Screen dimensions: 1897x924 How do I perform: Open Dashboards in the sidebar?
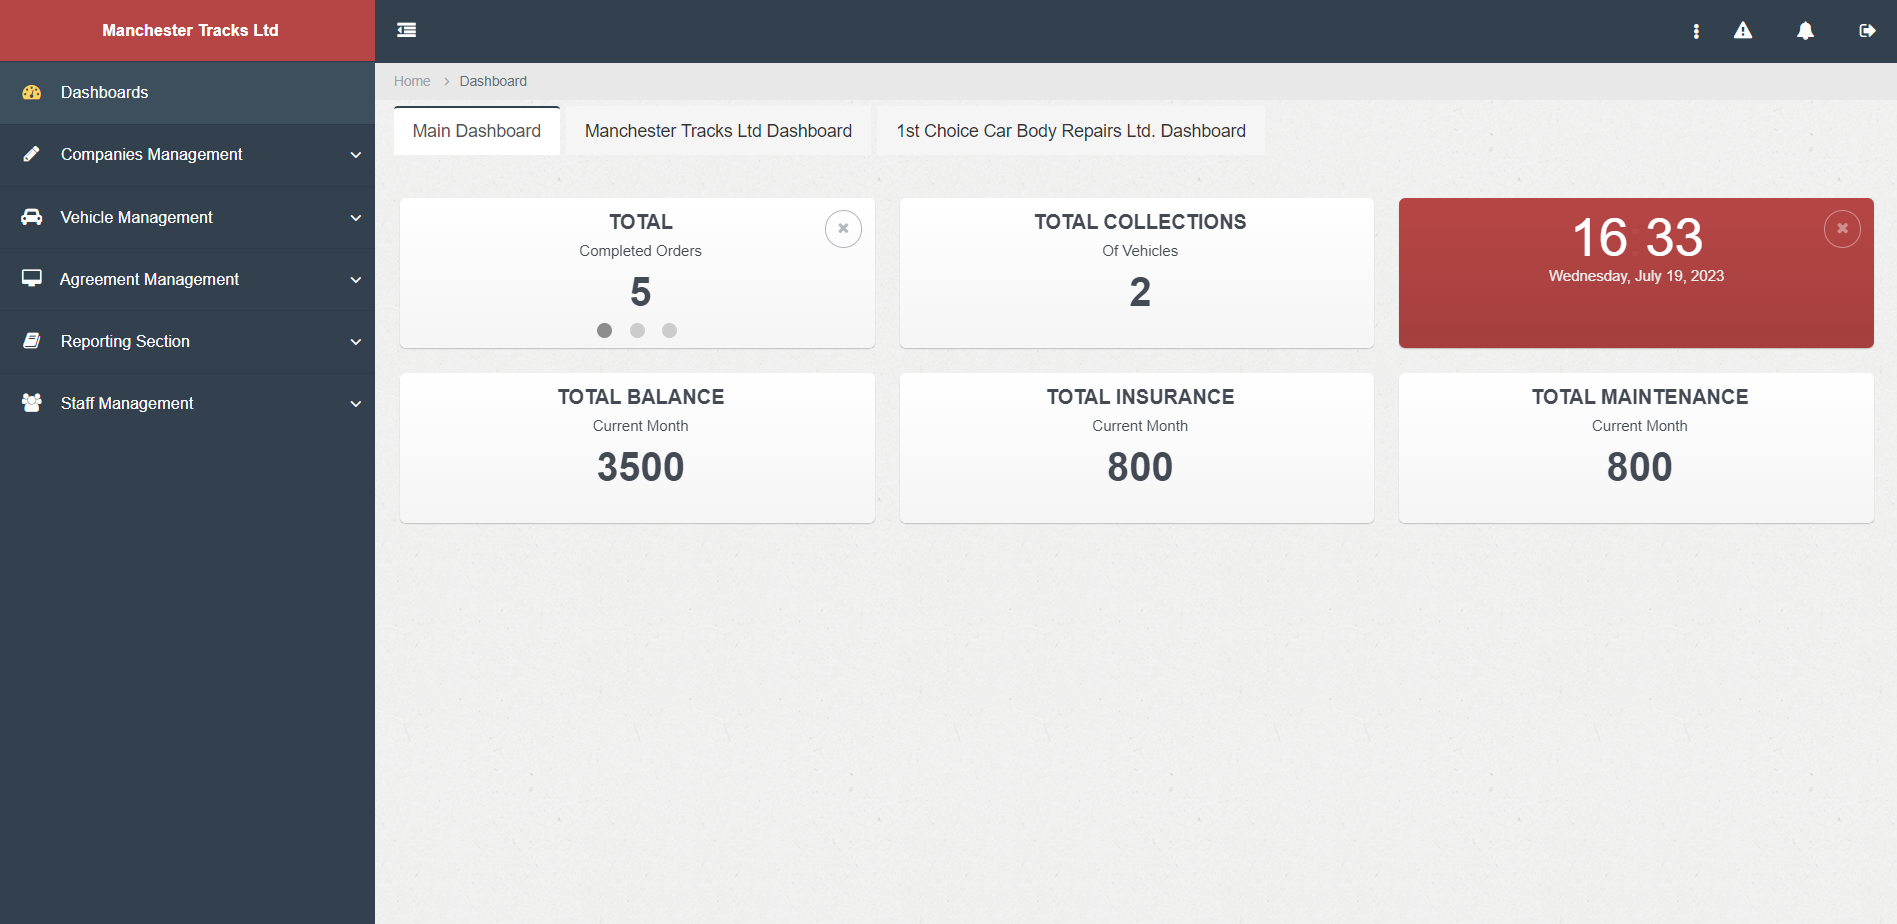[187, 92]
